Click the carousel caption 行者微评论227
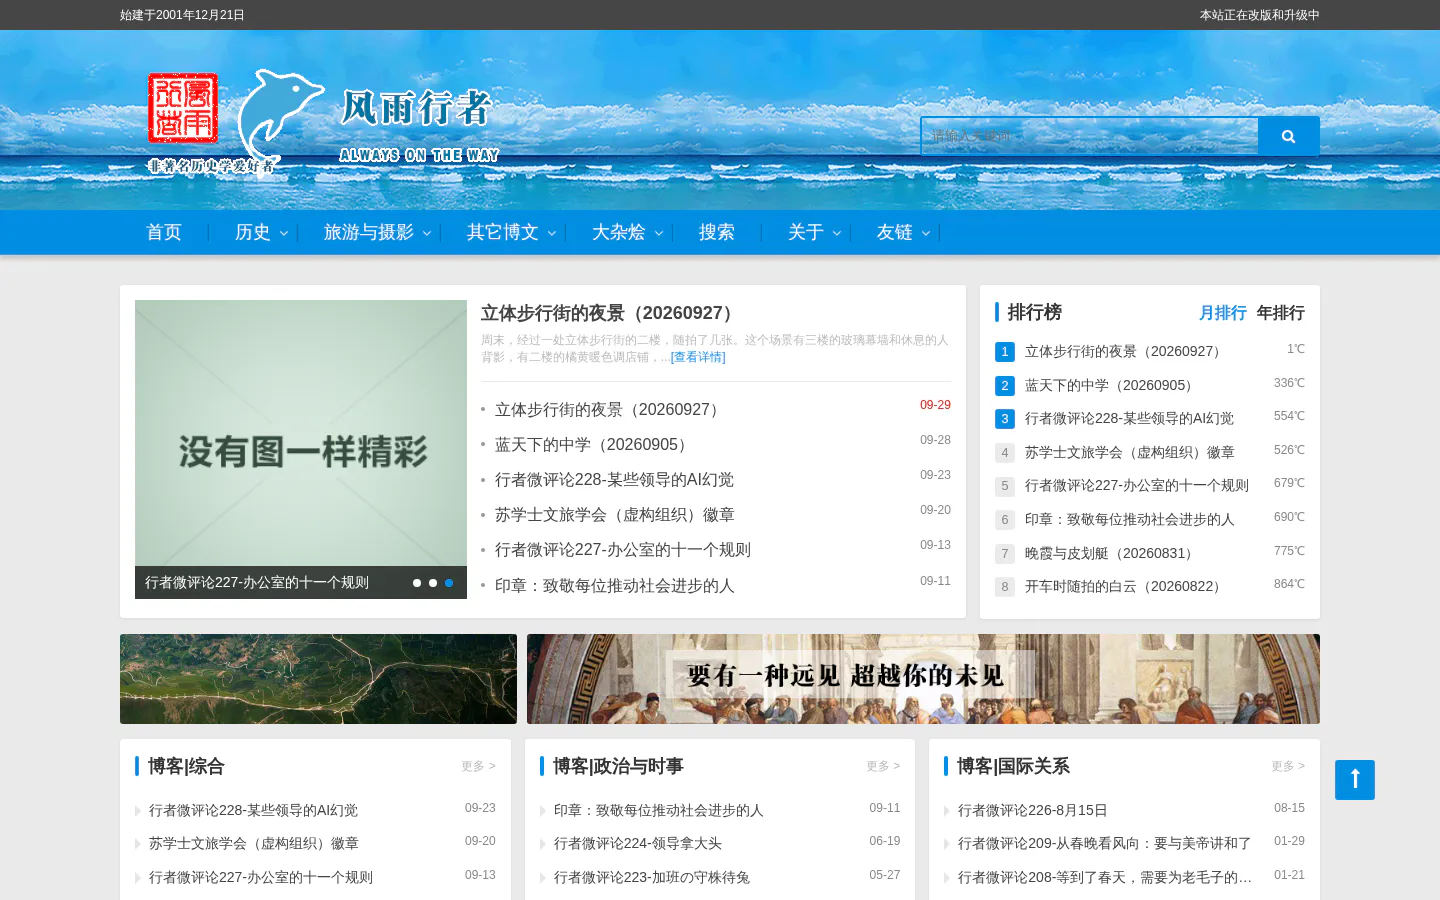The height and width of the screenshot is (900, 1440). [x=257, y=583]
